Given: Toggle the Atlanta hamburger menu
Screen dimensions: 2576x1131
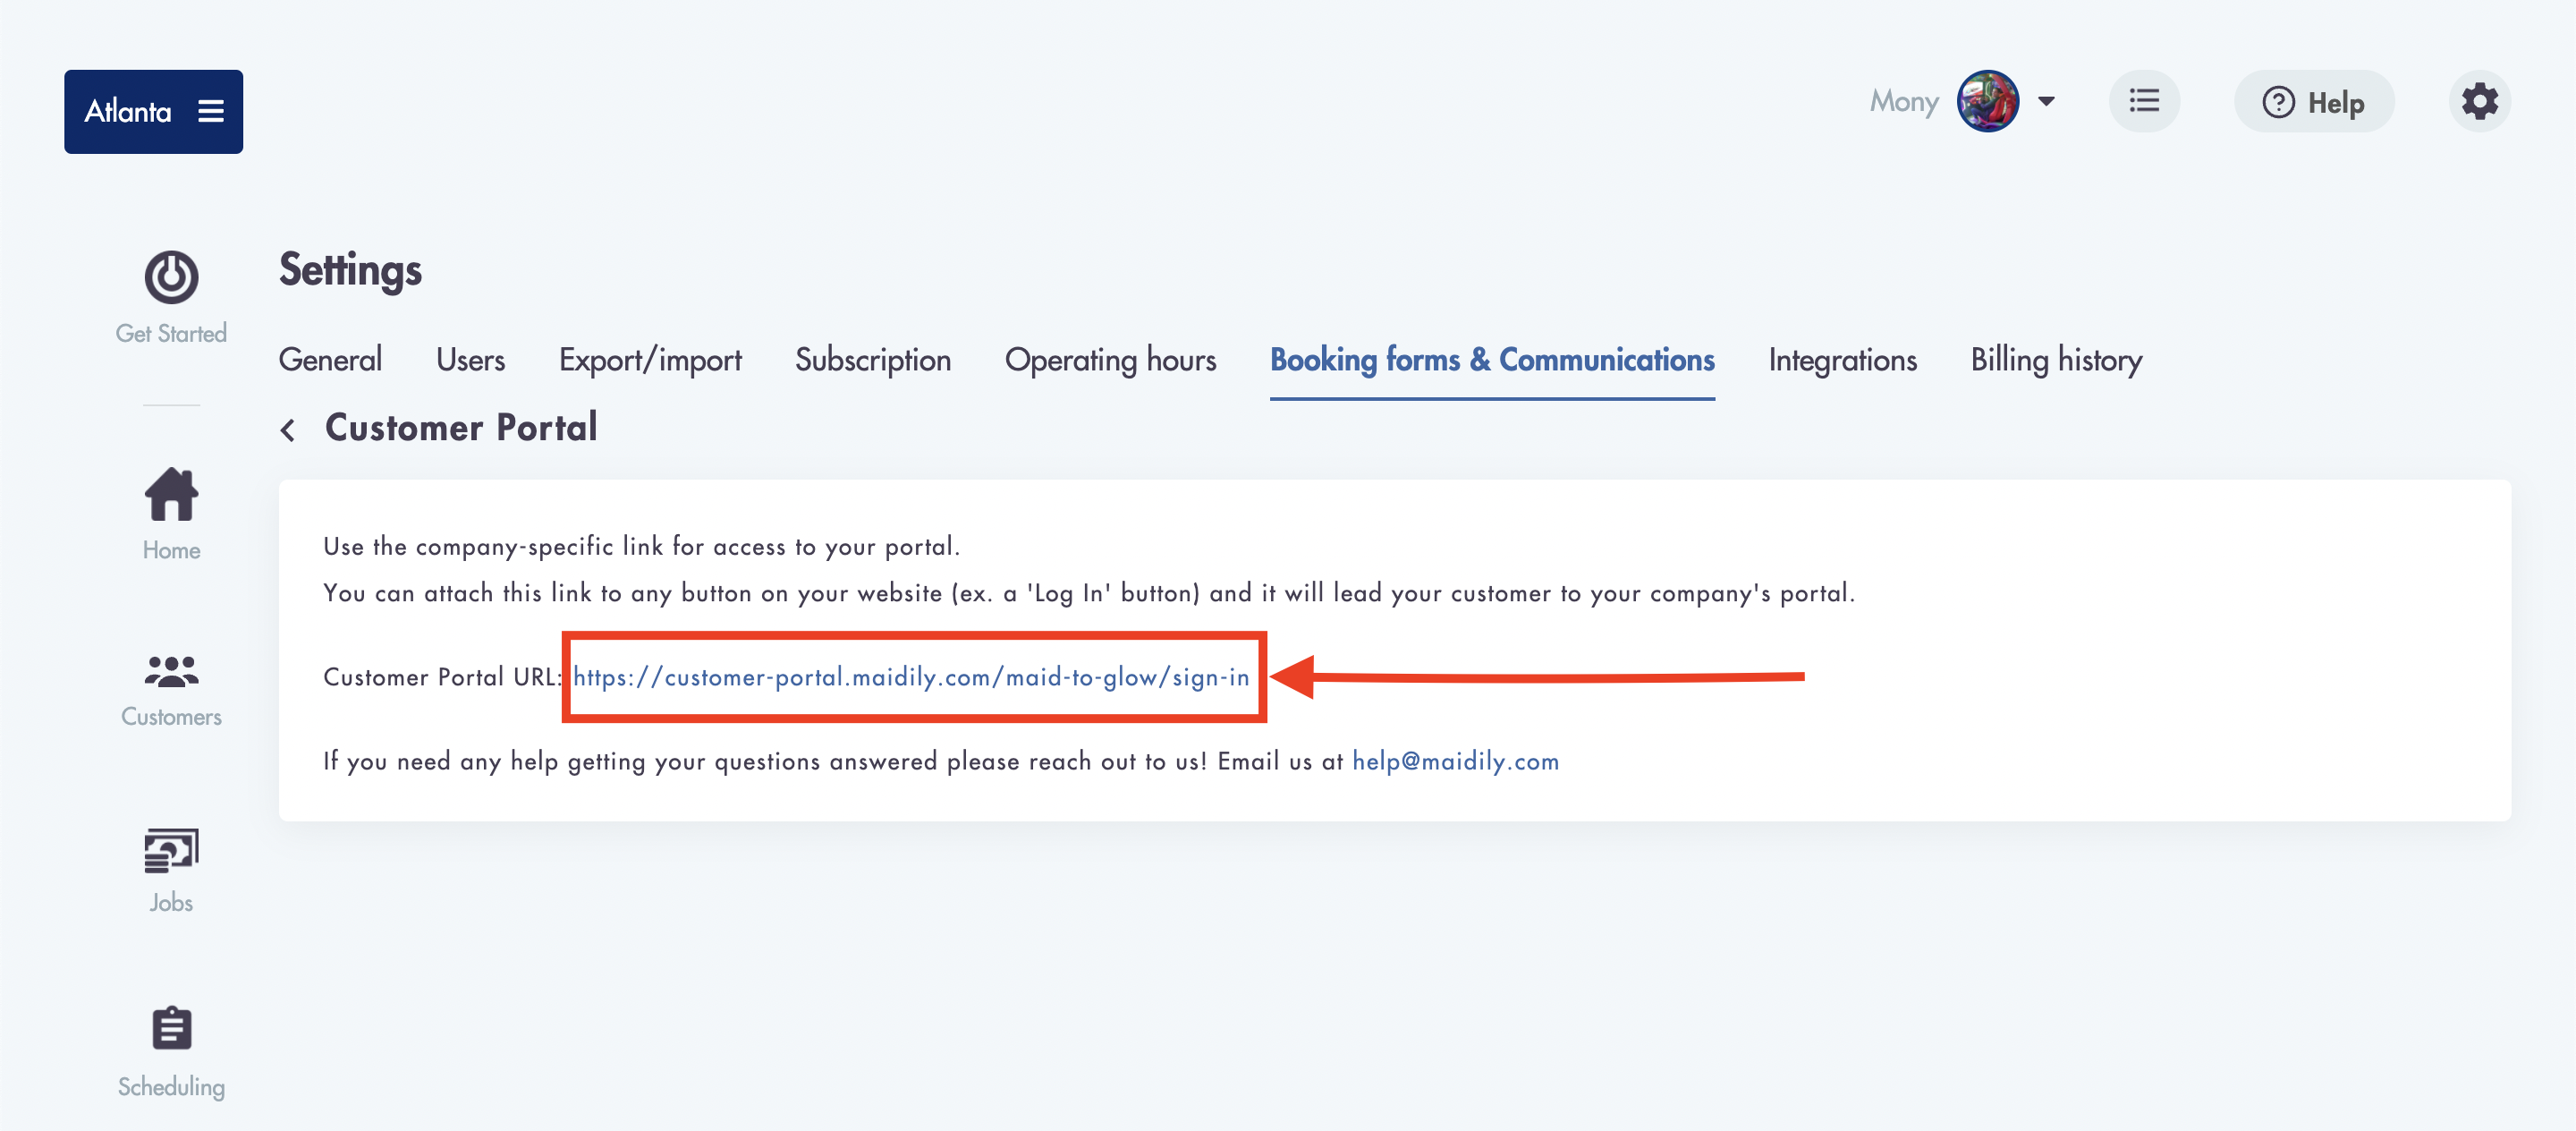Looking at the screenshot, I should point(211,111).
